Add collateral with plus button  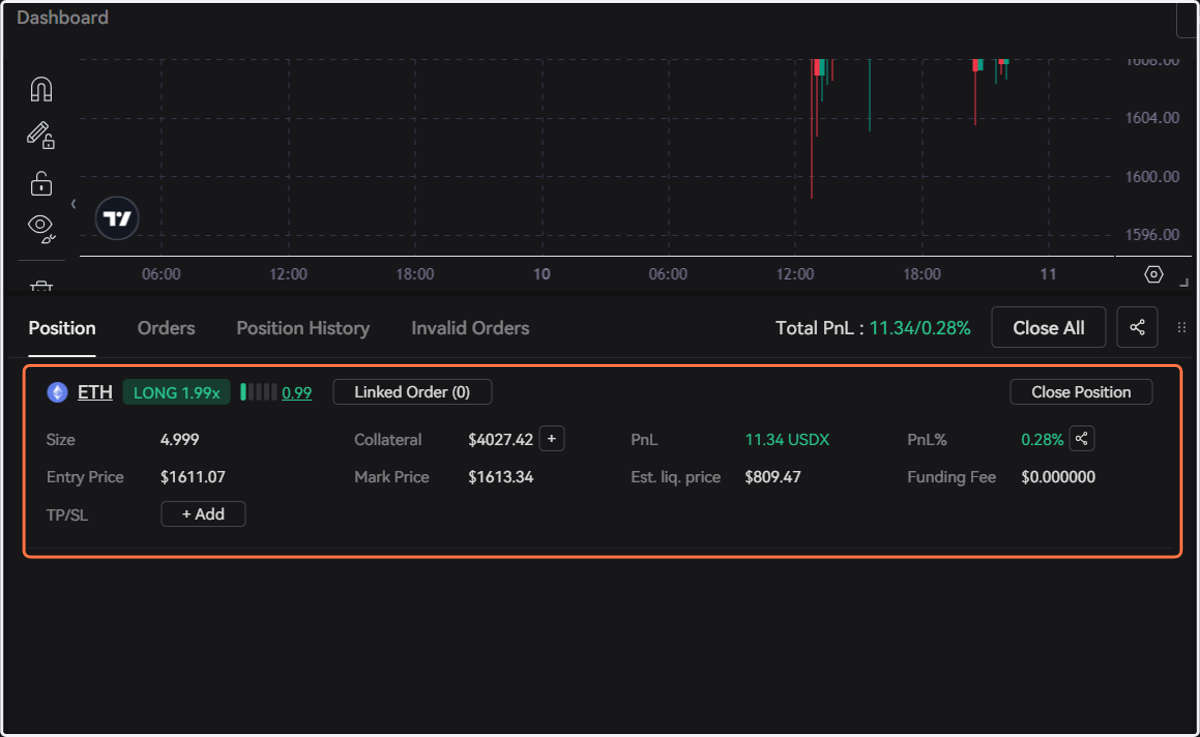pyautogui.click(x=552, y=439)
